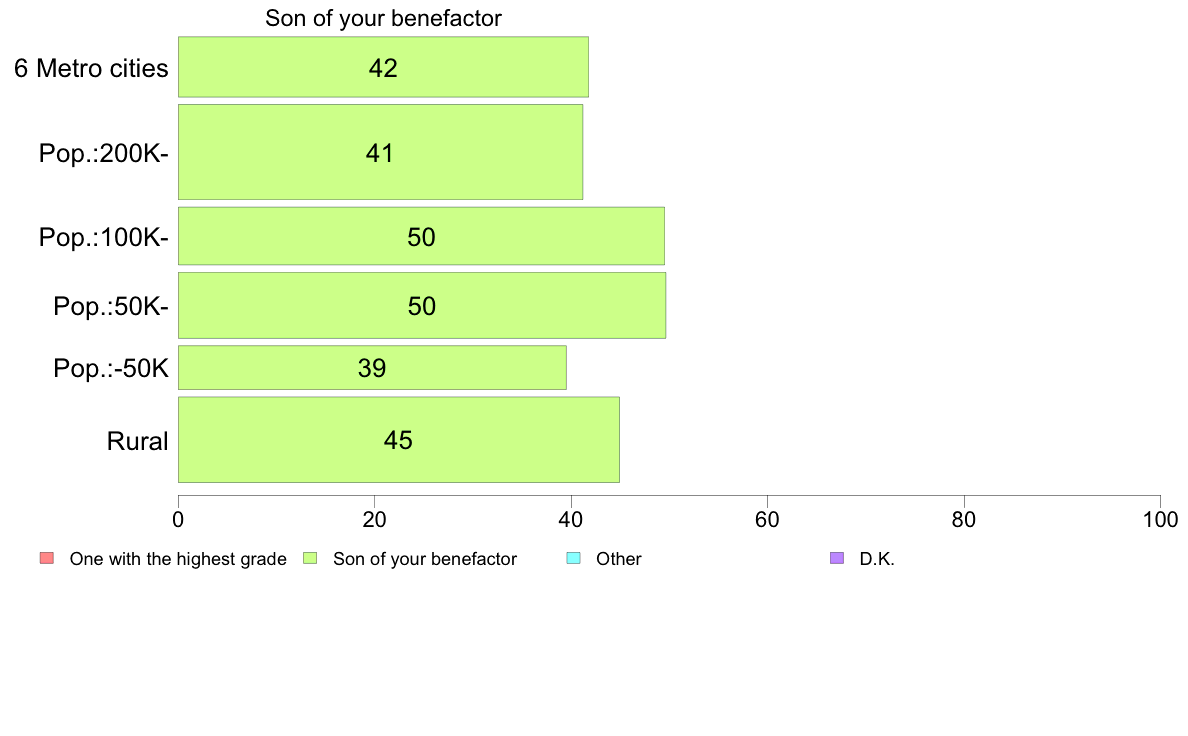
Task: Click the 6 Metro cities axis label
Action: pos(91,68)
